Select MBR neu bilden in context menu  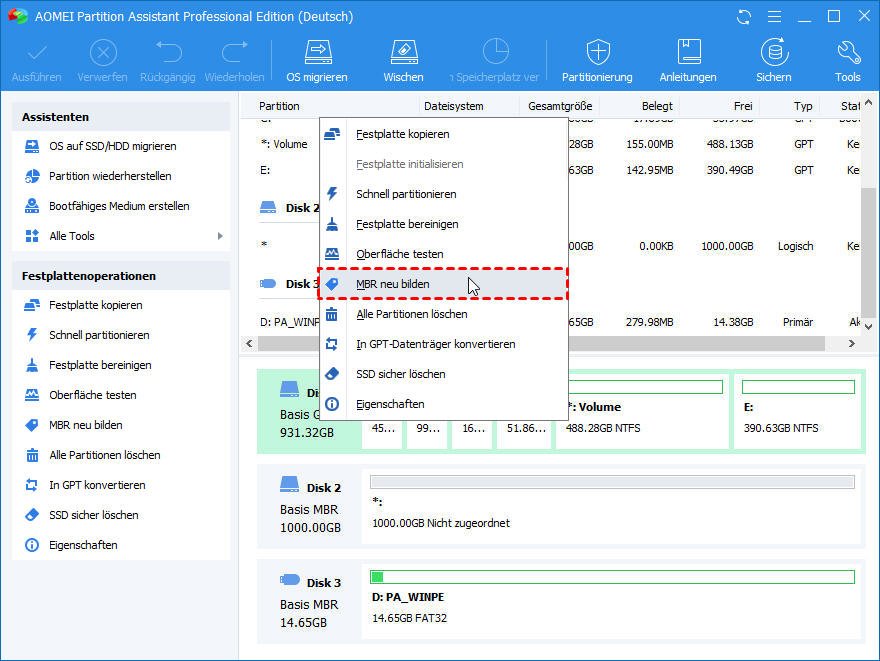[x=443, y=284]
